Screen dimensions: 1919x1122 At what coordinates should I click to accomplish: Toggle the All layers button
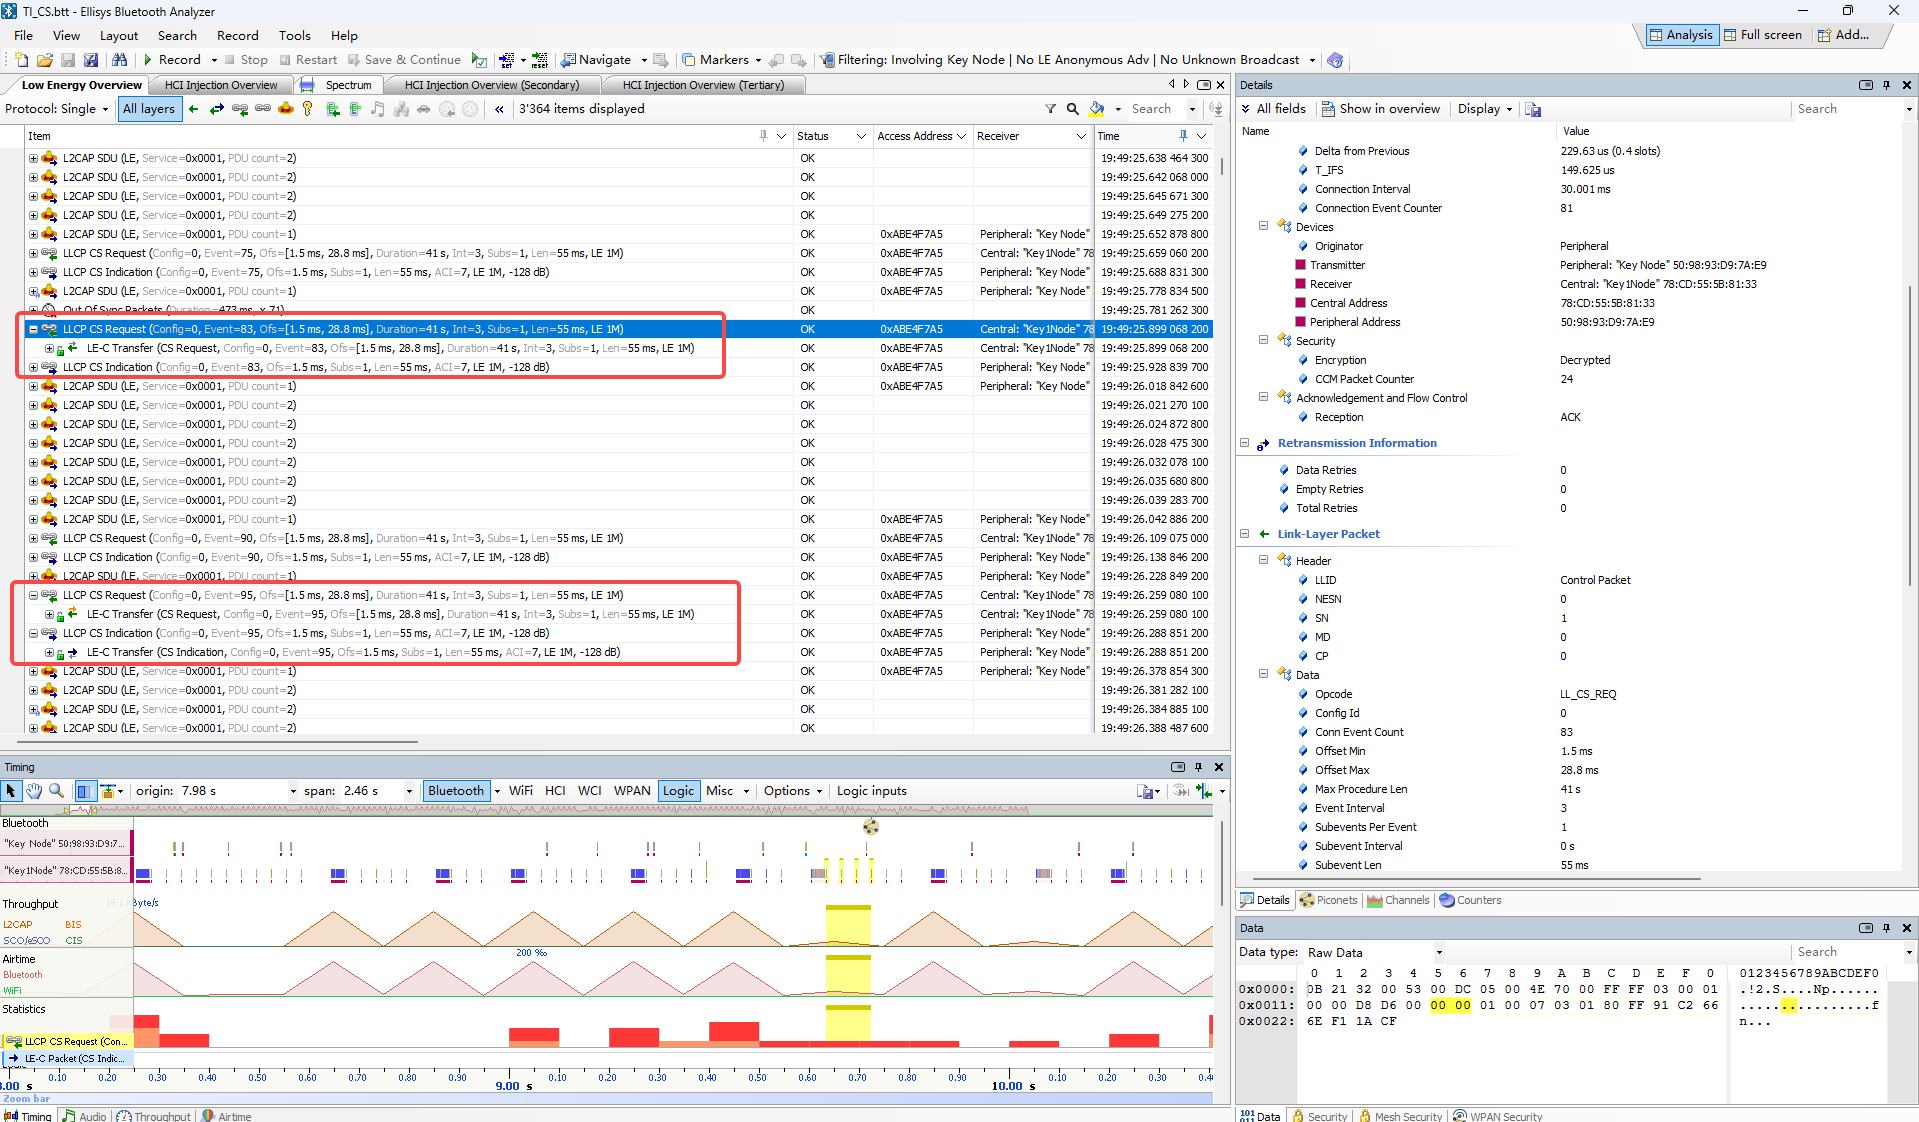[149, 108]
